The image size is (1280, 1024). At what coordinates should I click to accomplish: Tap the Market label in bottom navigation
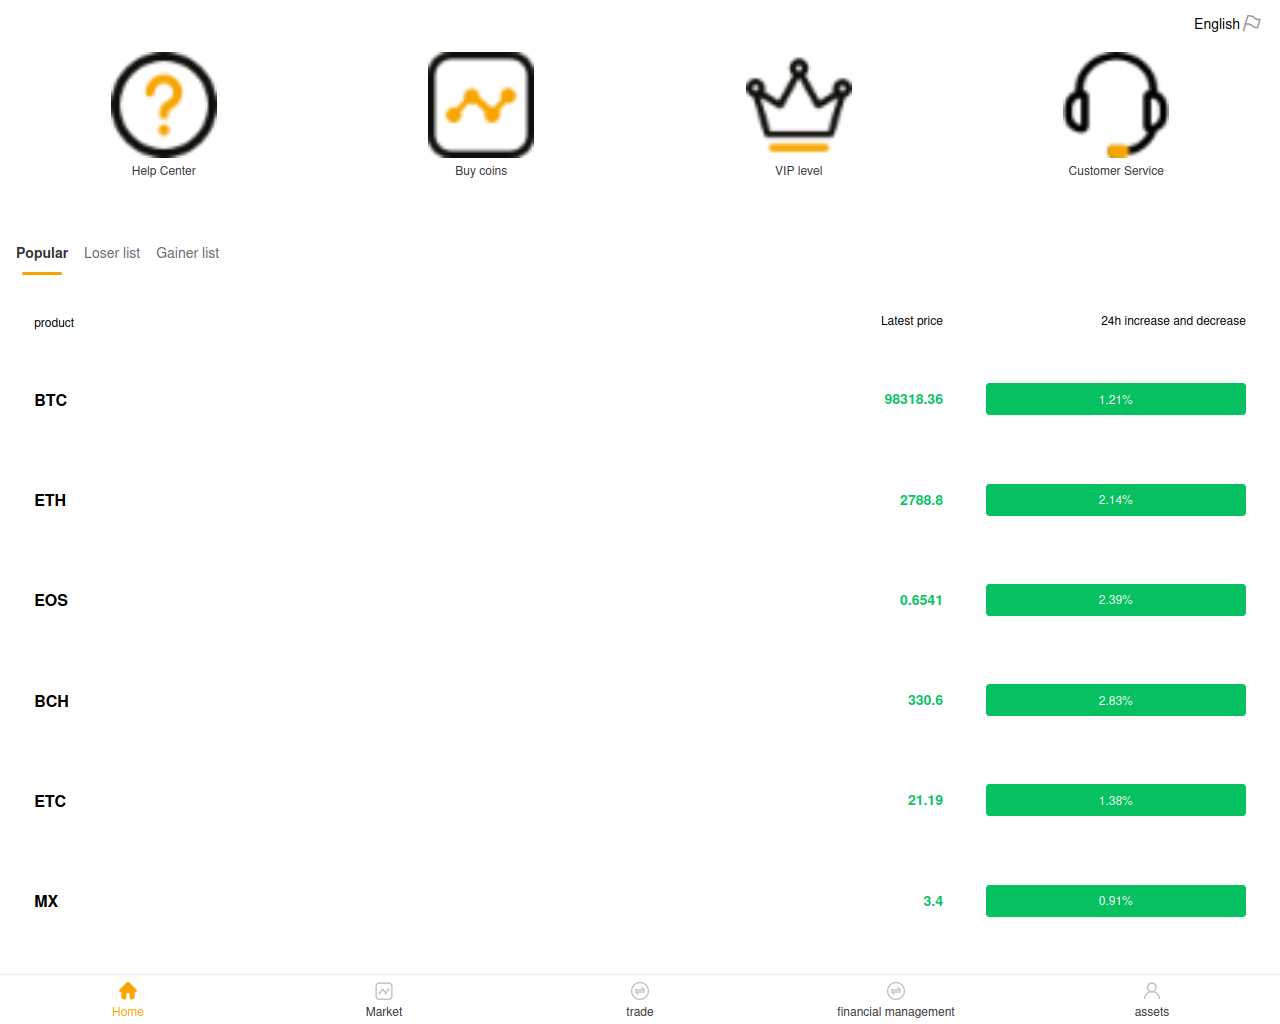point(384,1012)
